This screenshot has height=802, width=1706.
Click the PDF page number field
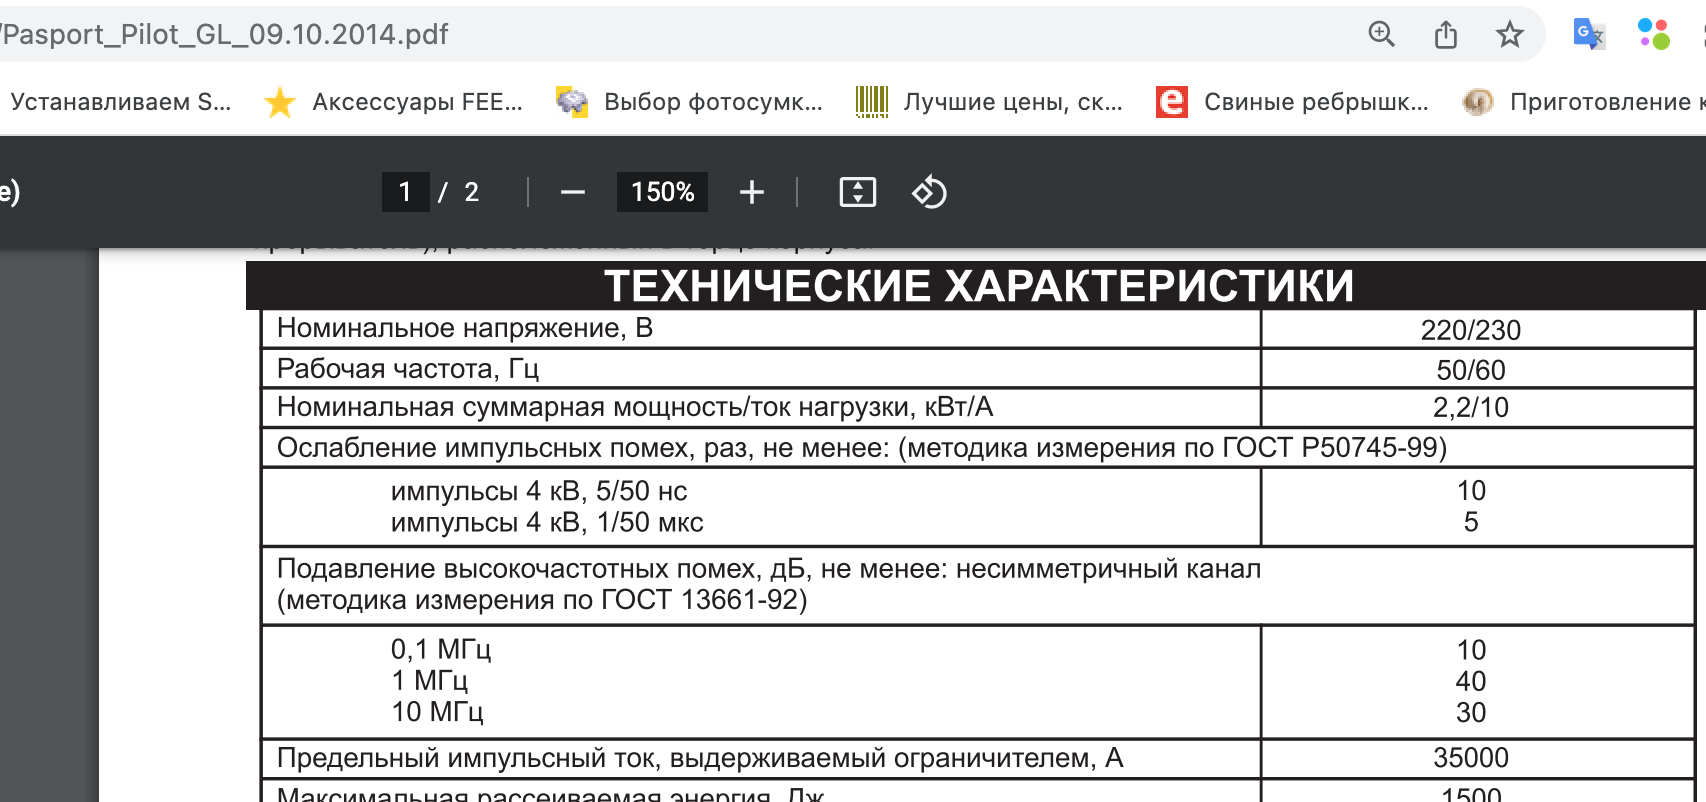[405, 192]
